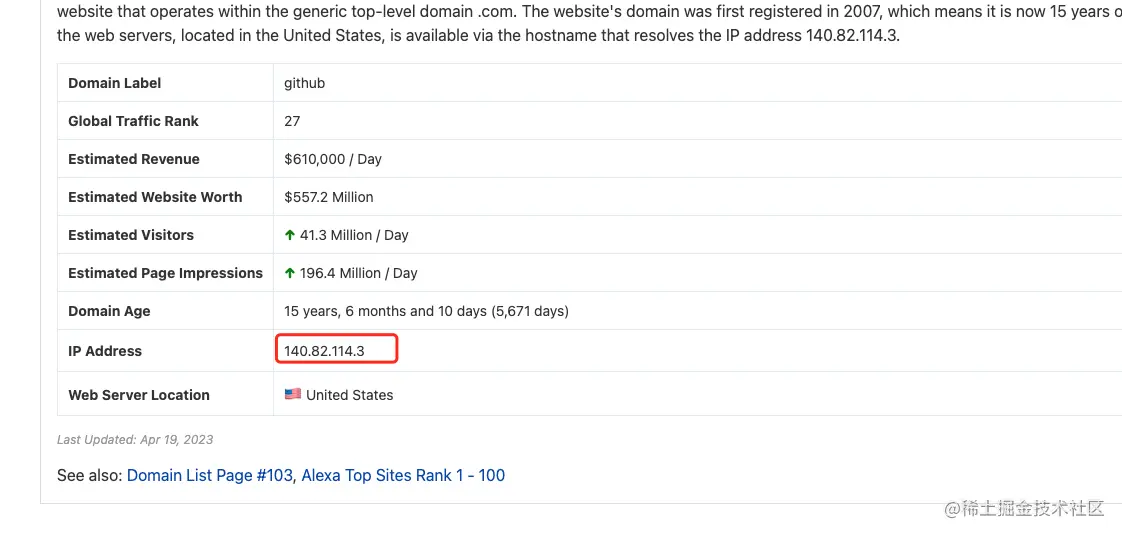
Task: Select the github domain label value
Action: pos(304,83)
